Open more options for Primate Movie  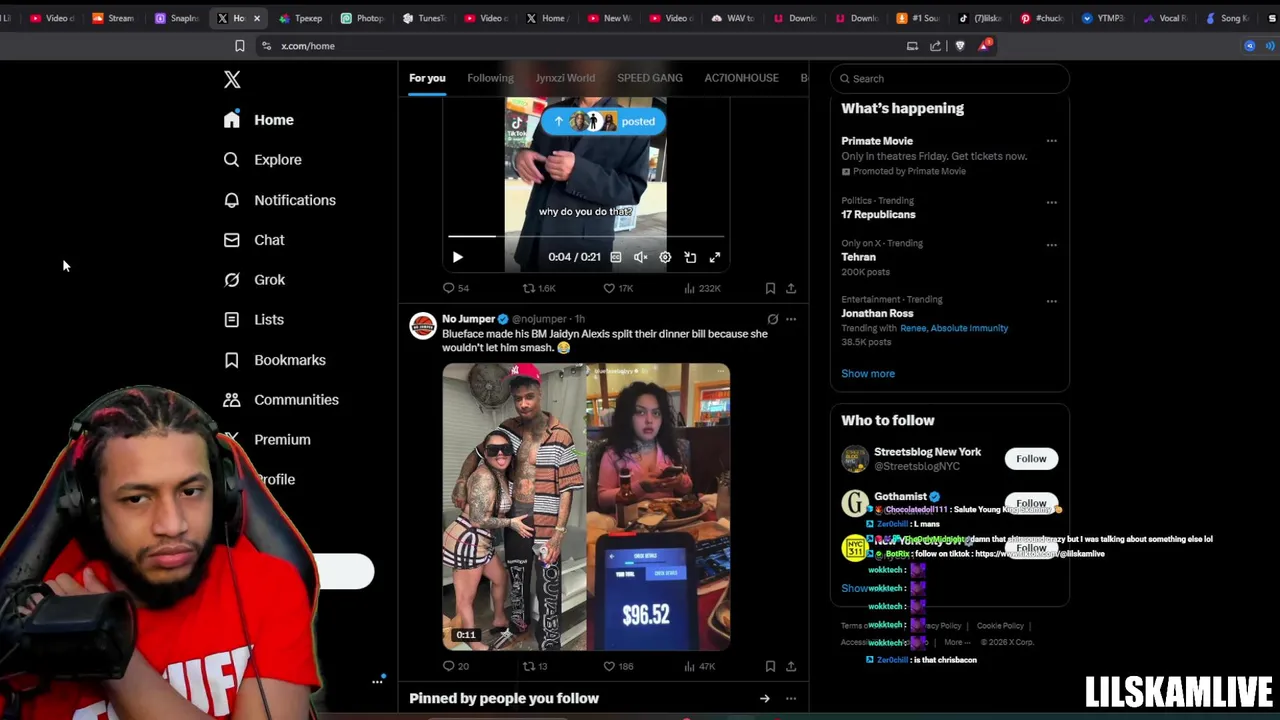(1051, 141)
